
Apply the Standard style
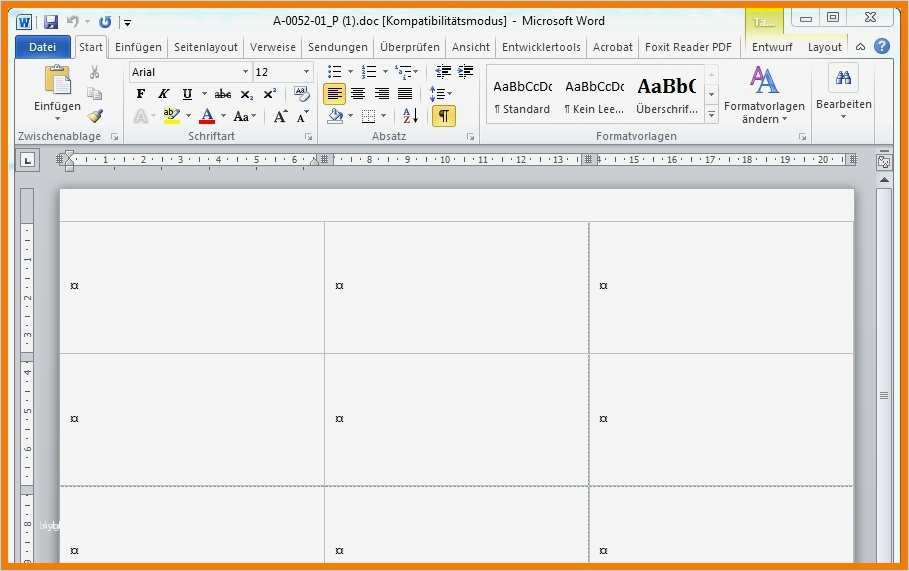click(522, 96)
